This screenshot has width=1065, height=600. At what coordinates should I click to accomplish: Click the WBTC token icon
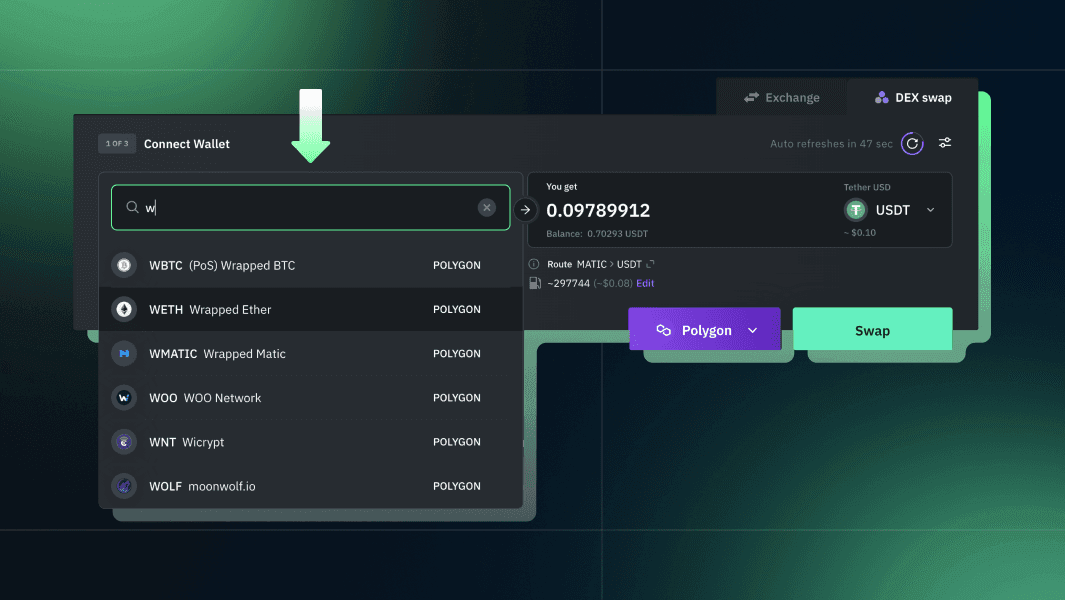point(124,265)
